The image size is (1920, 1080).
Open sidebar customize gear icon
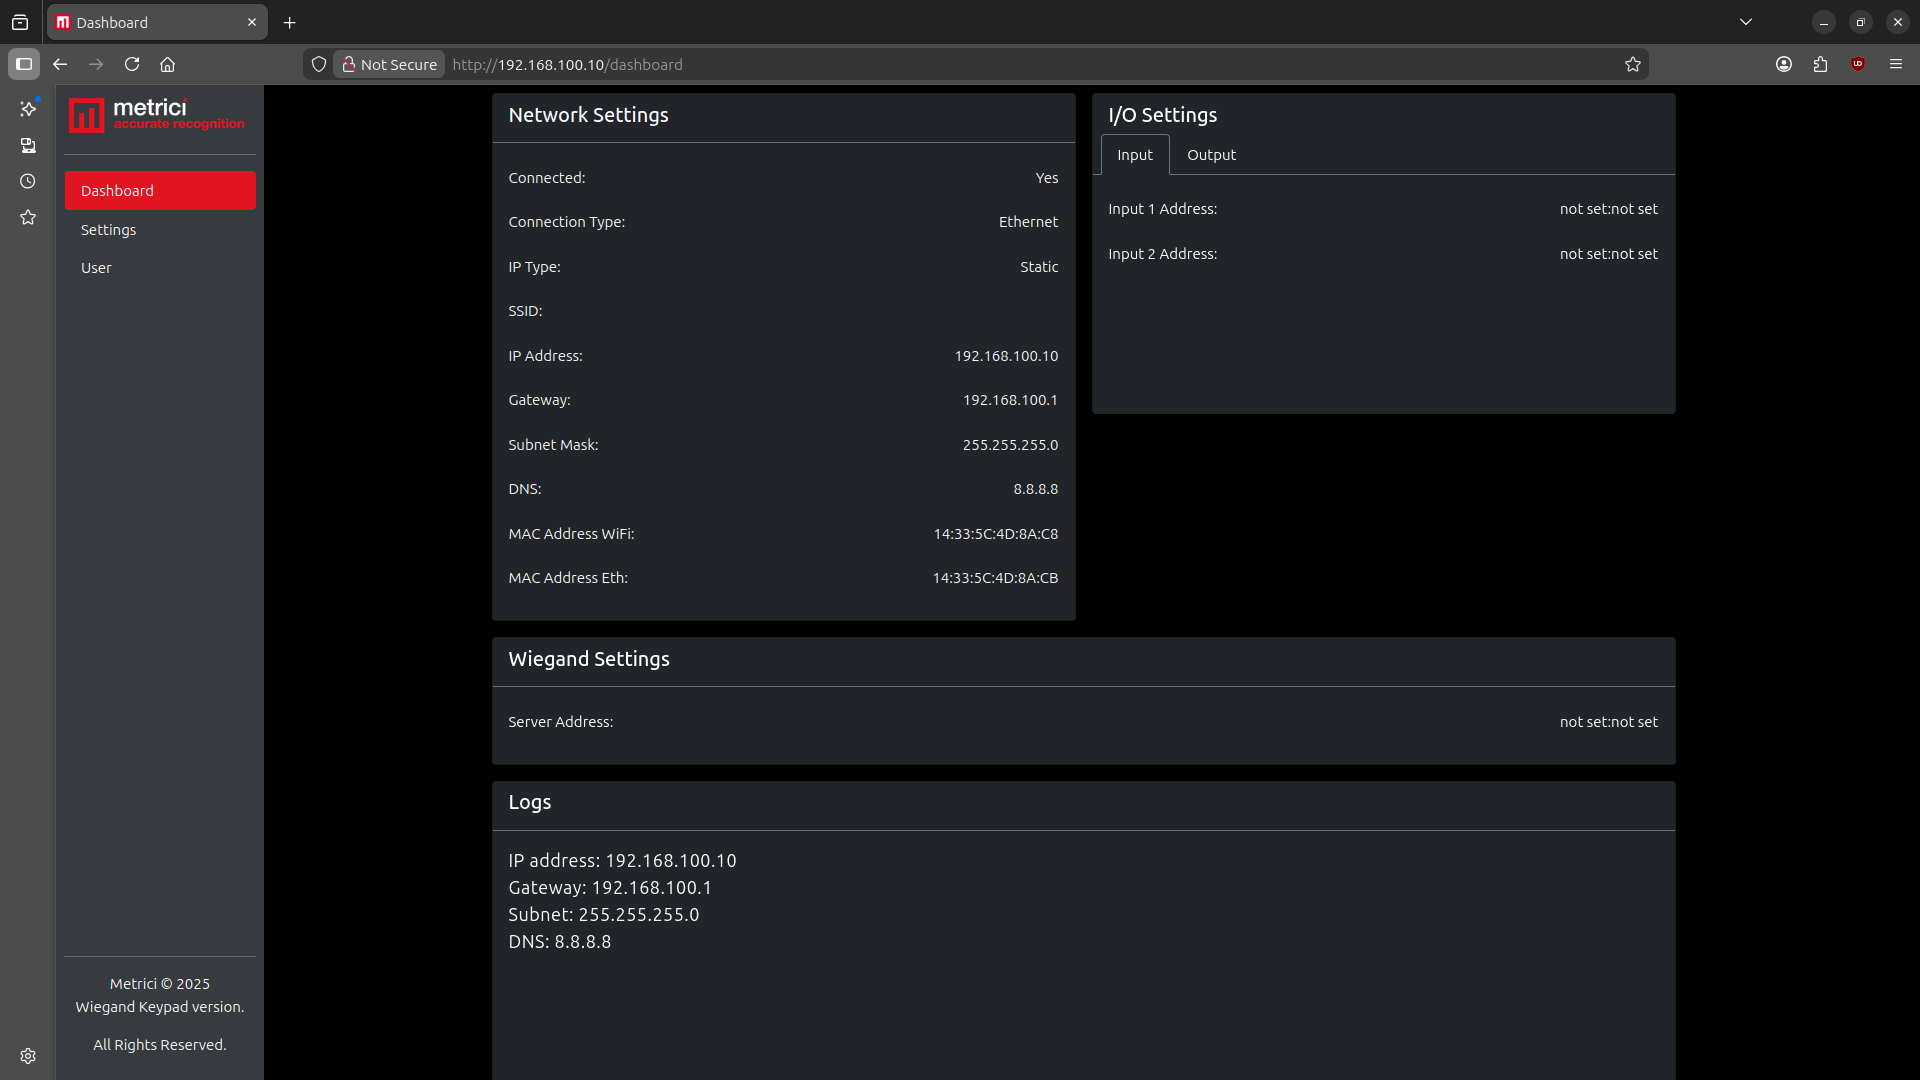click(28, 1056)
